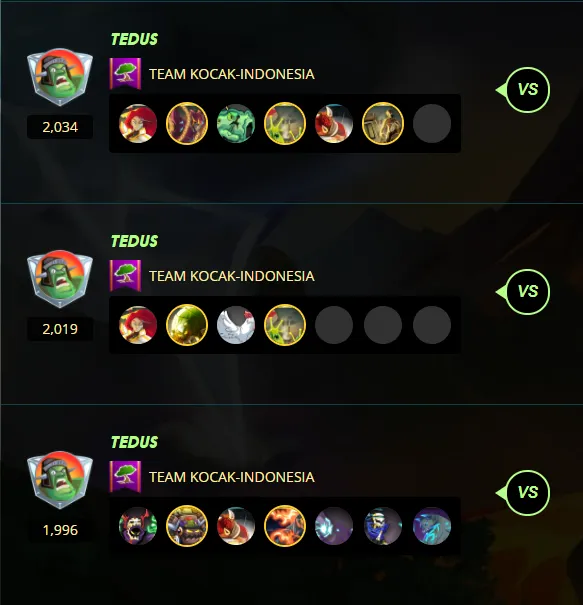Viewport: 583px width, 605px height.
Task: Open TEAM KOCAK-INDONESIA guild link in the third entry
Action: (232, 477)
